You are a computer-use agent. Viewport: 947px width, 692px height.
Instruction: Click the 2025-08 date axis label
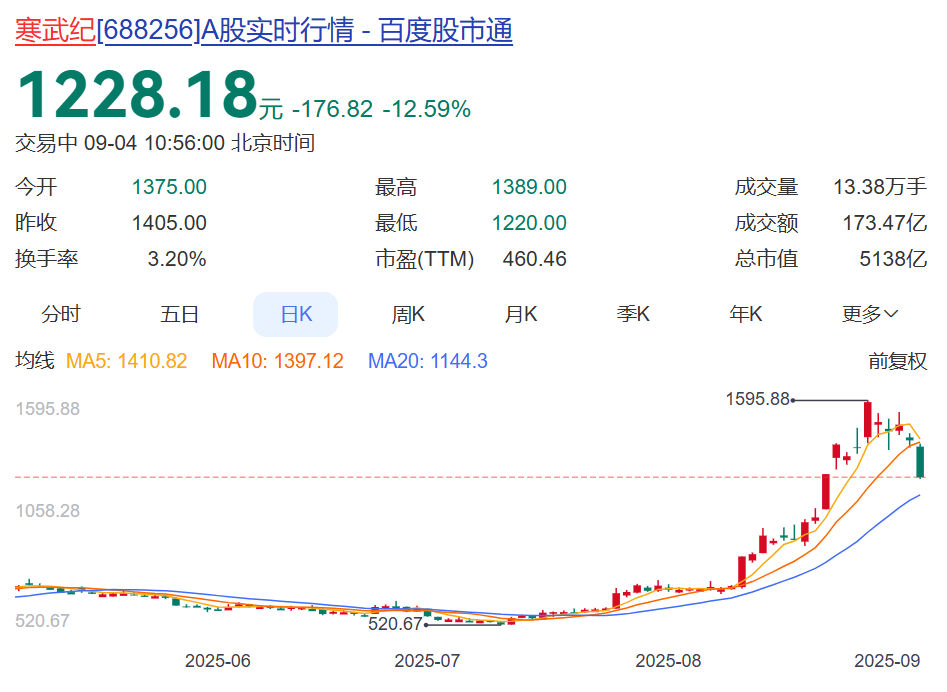[x=668, y=661]
